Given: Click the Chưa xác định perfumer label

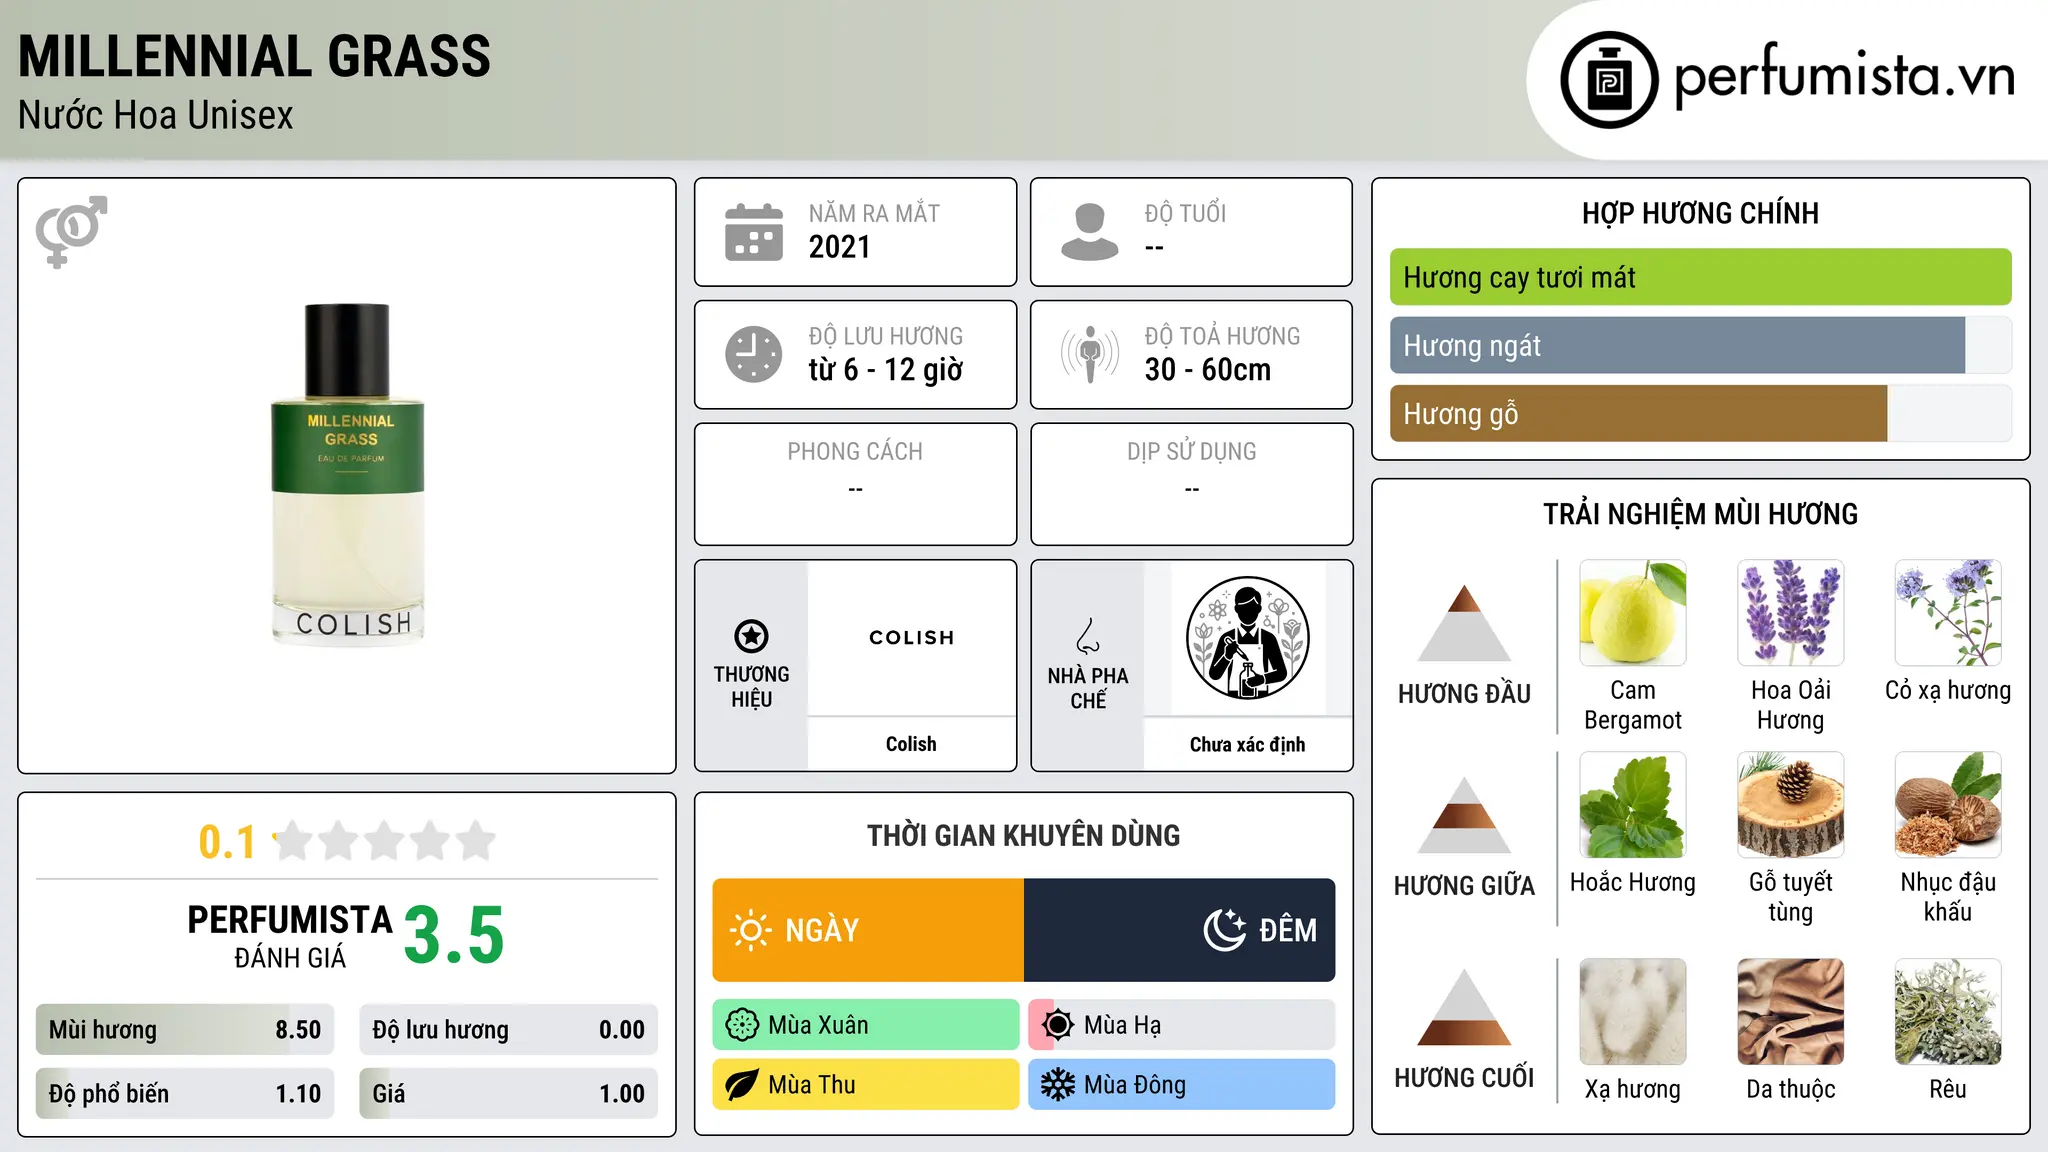Looking at the screenshot, I should coord(1247,745).
